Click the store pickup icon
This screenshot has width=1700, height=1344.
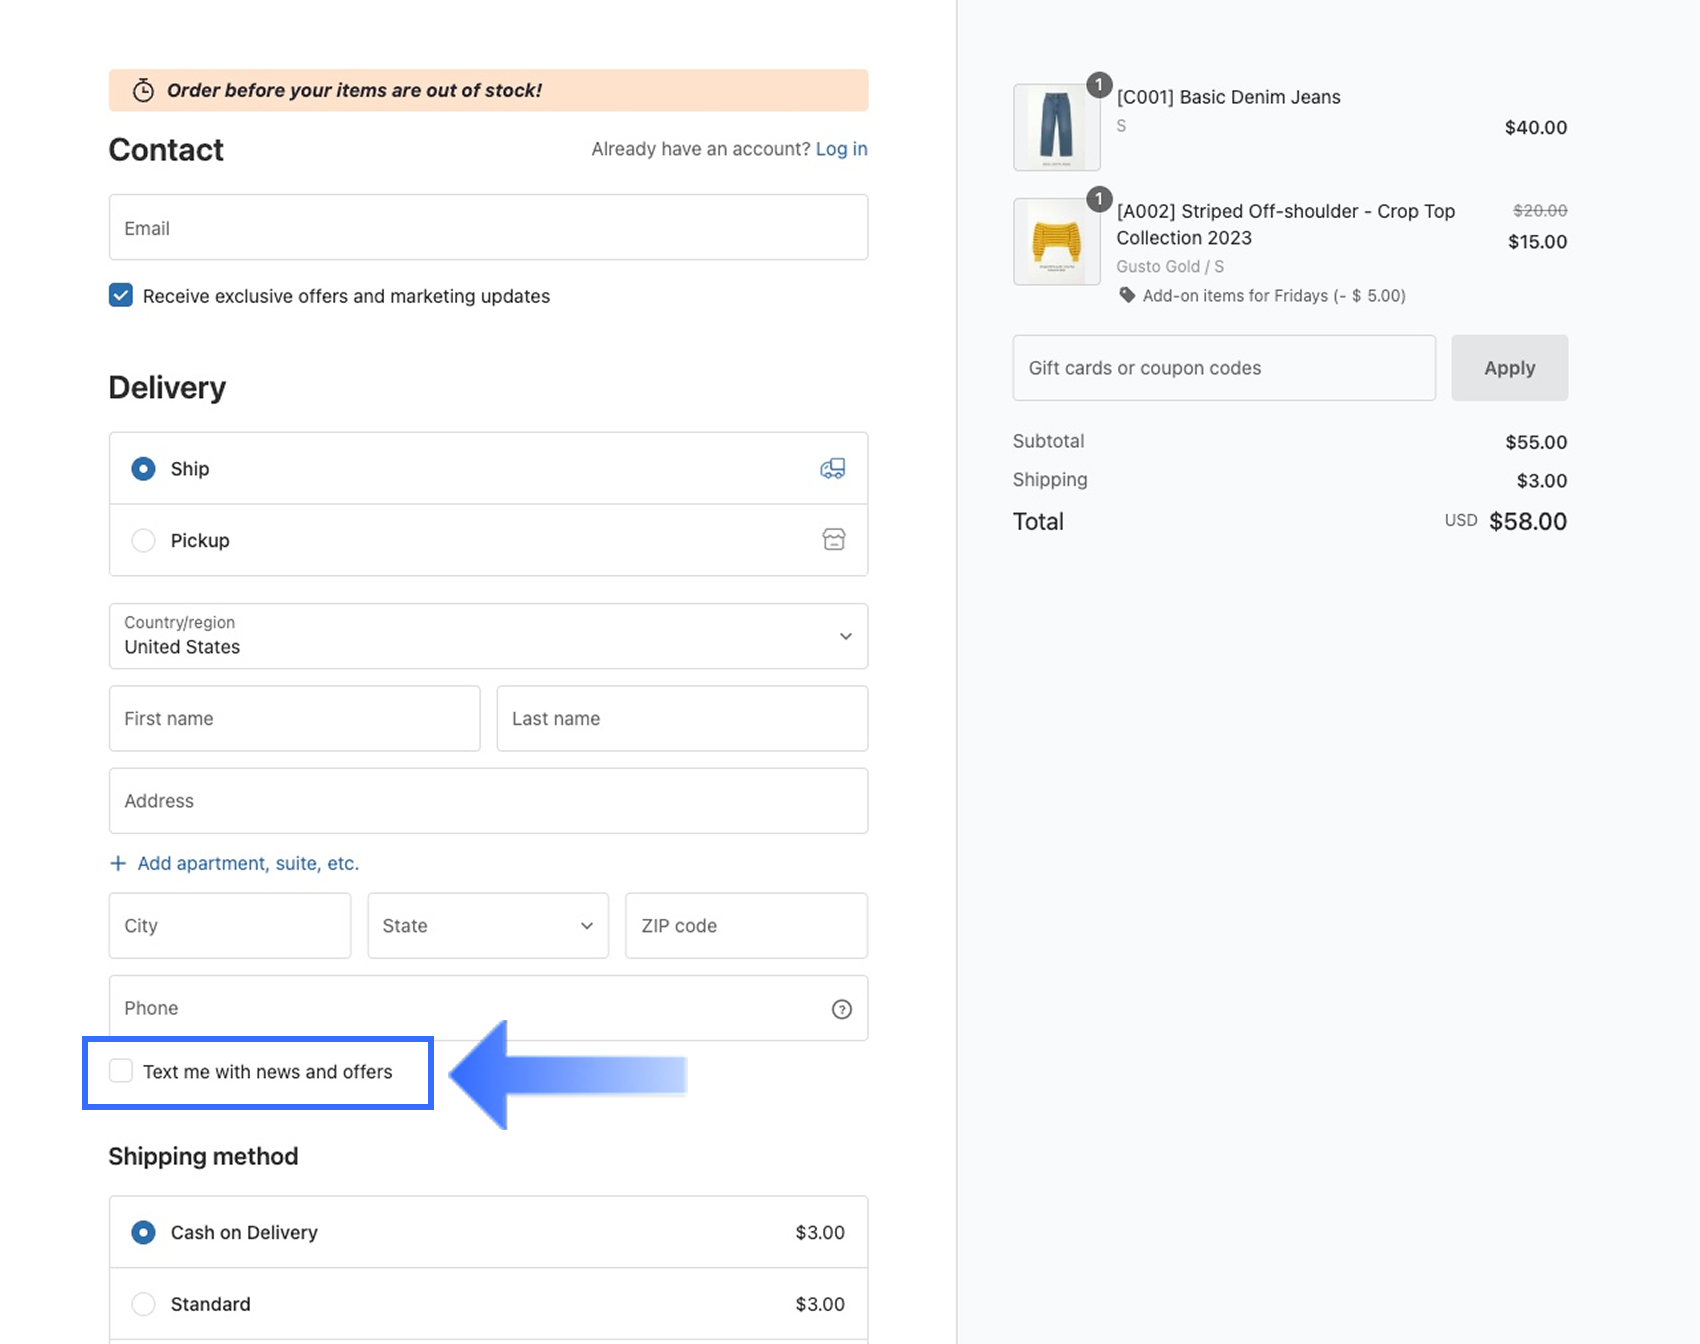point(833,540)
